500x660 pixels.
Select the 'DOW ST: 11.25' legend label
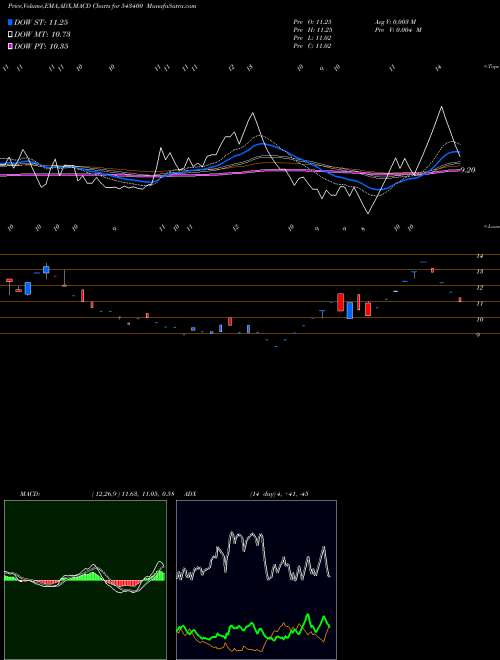point(41,23)
